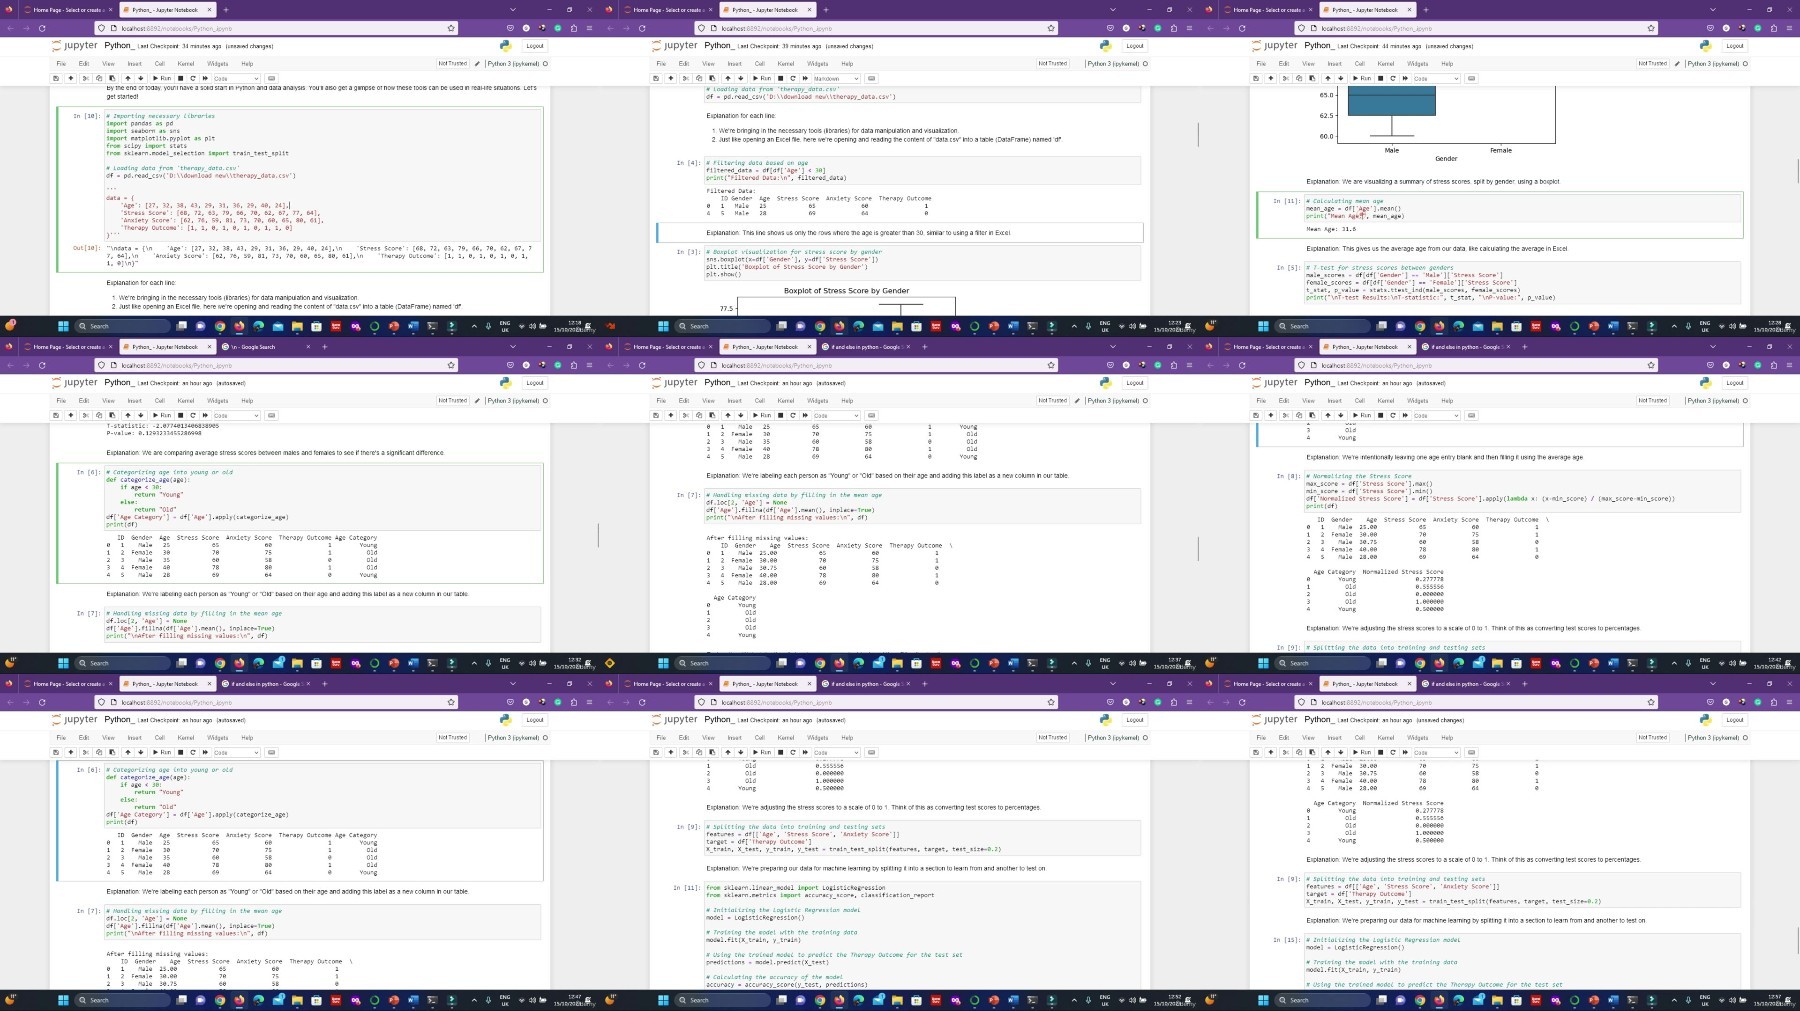Click notebook scrollbar thumb in 12:57 clock window
This screenshot has height=1011, width=1800.
(x=1798, y=940)
